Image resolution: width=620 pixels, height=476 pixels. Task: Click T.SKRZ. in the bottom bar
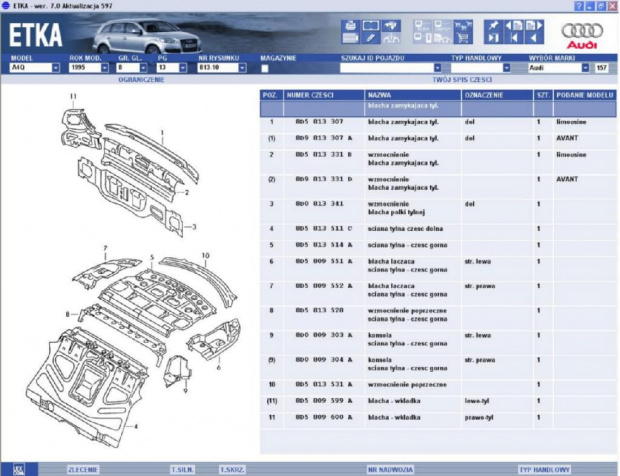tap(232, 470)
